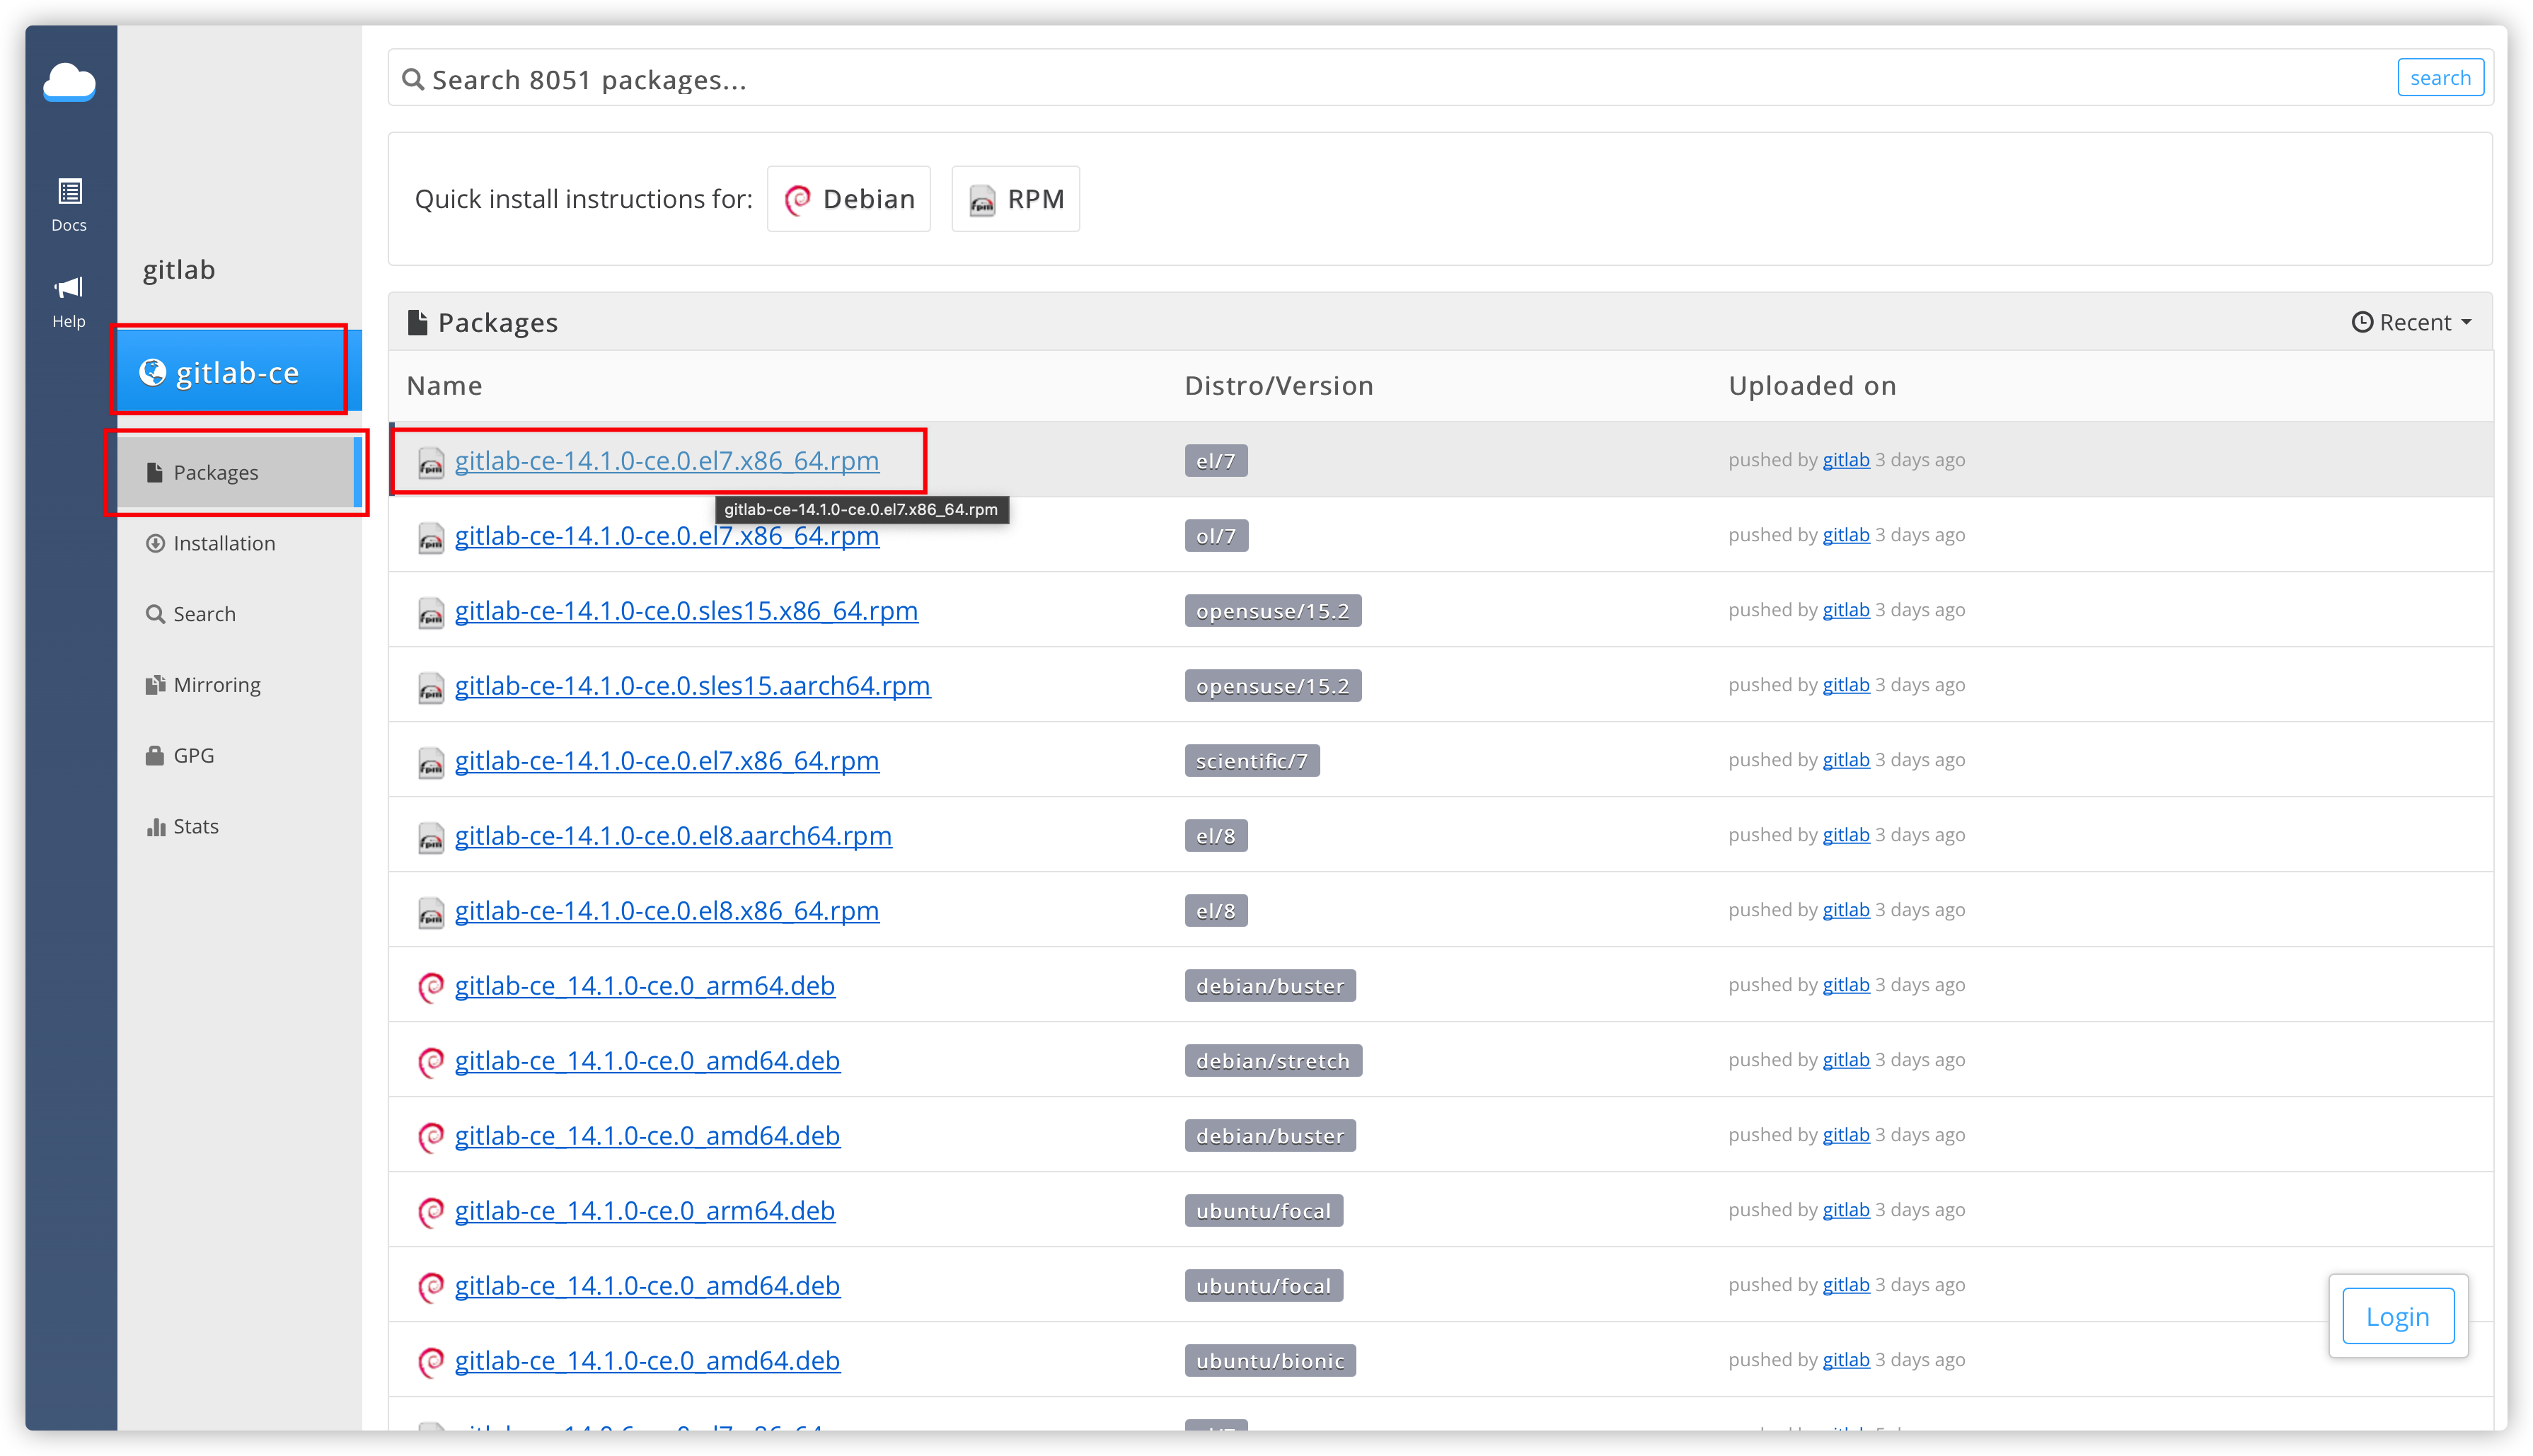This screenshot has width=2533, height=1456.
Task: Click the gitlab uploader link in the debian/stretch row
Action: tap(1846, 1060)
